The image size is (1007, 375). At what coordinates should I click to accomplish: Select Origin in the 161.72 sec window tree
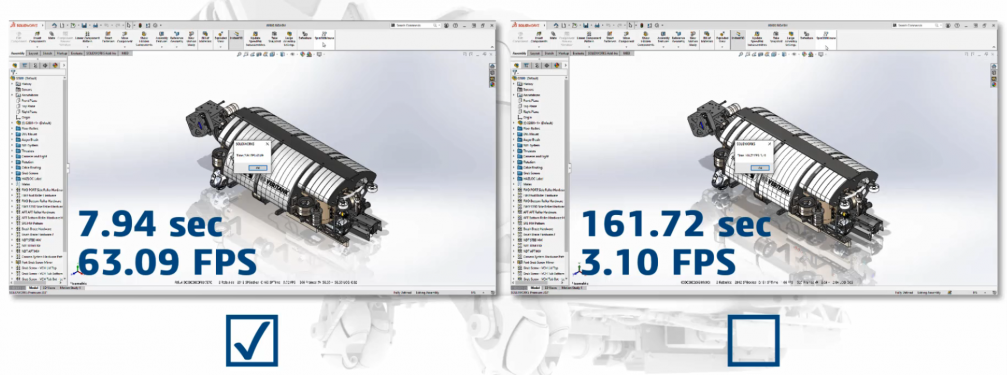click(x=525, y=117)
